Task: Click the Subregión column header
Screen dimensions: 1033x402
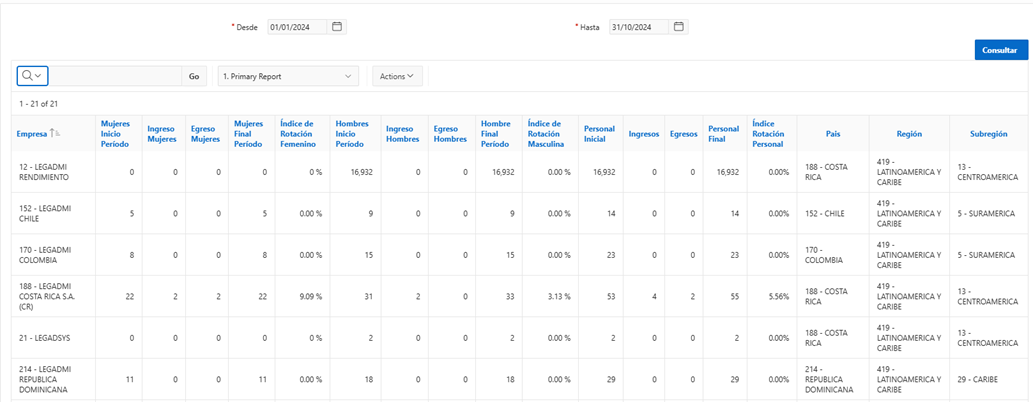Action: pos(988,133)
